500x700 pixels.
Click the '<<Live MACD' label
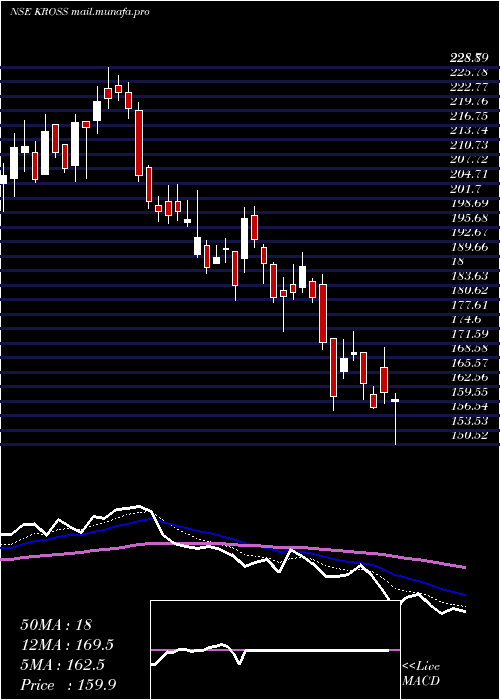(x=421, y=673)
